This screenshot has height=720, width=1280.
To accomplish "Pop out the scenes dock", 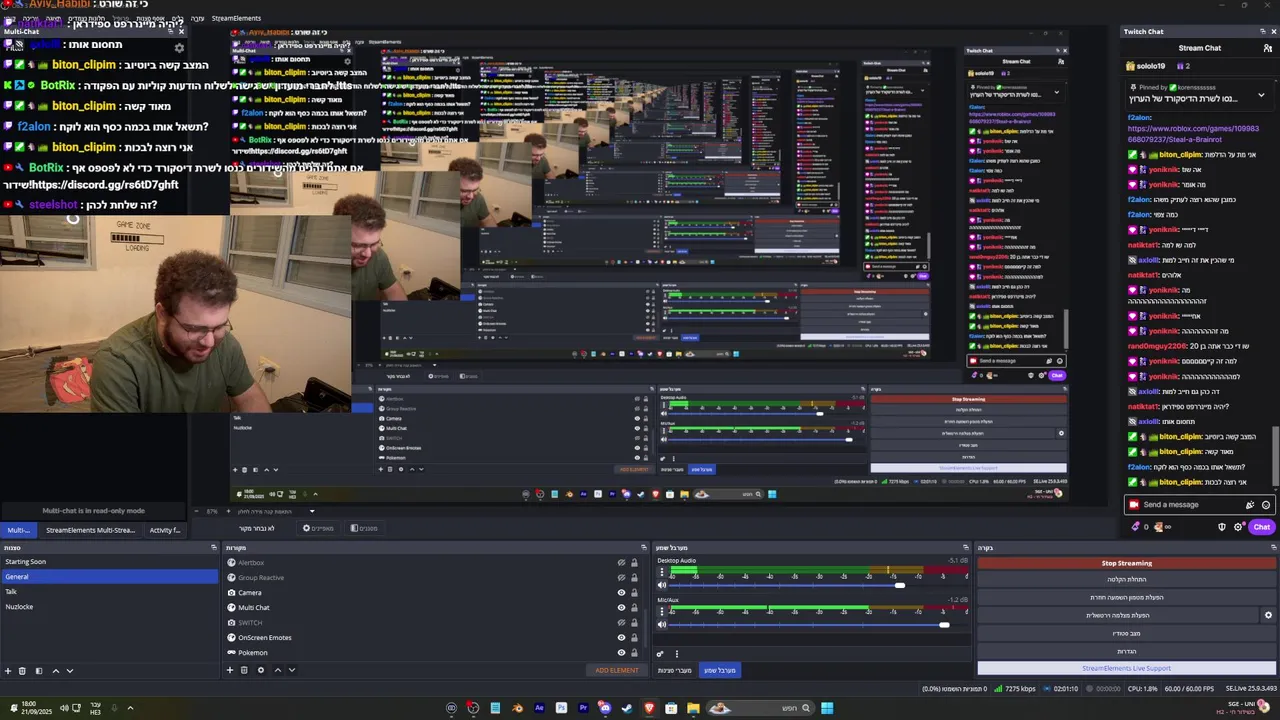I will click(214, 548).
